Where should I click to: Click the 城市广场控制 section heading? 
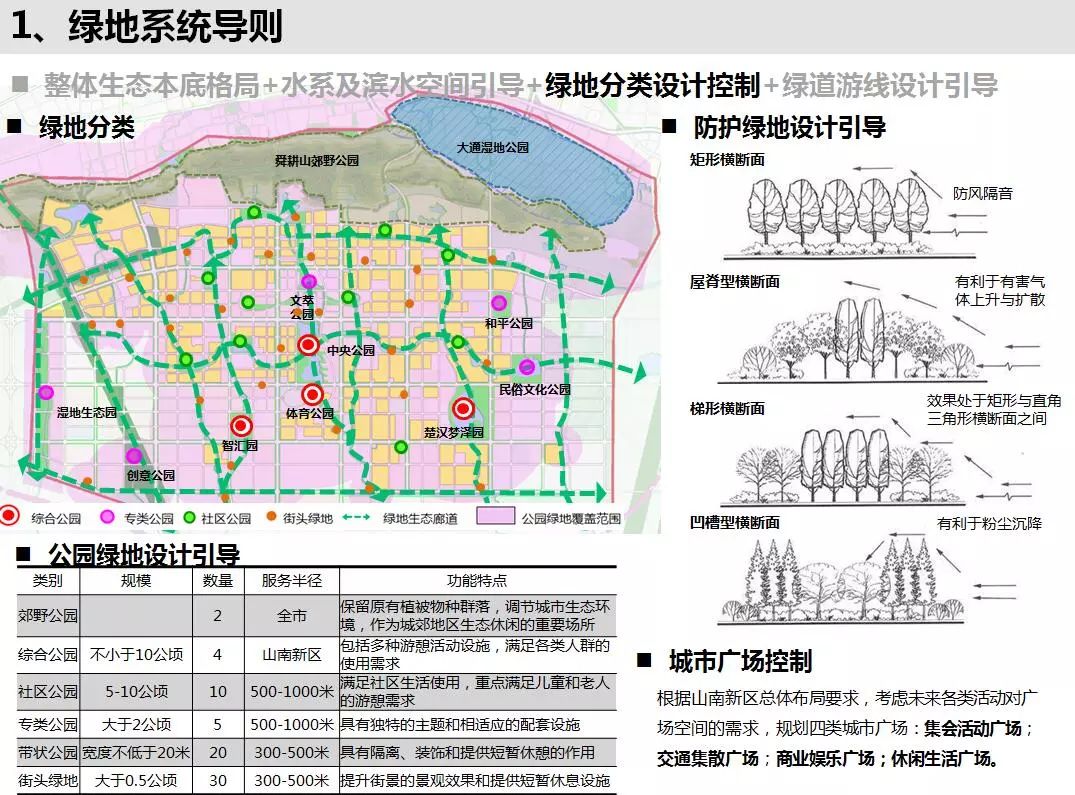[740, 661]
